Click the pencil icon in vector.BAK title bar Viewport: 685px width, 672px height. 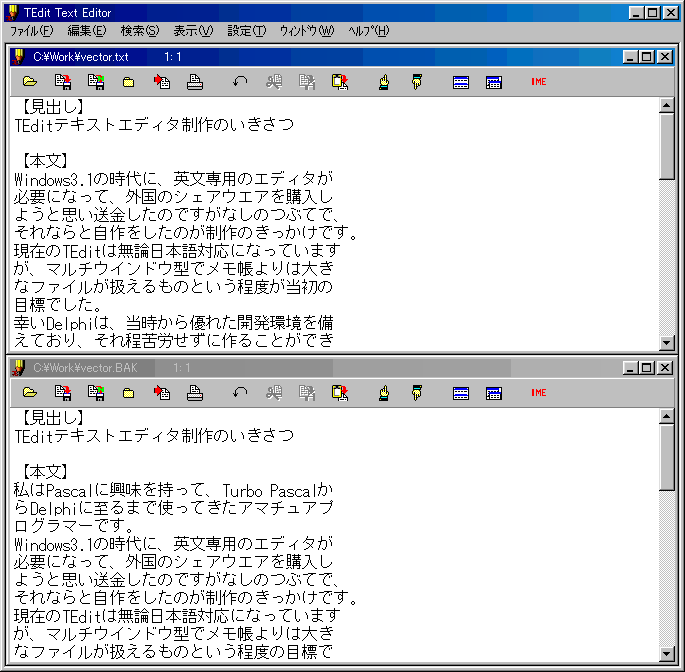pos(18,368)
